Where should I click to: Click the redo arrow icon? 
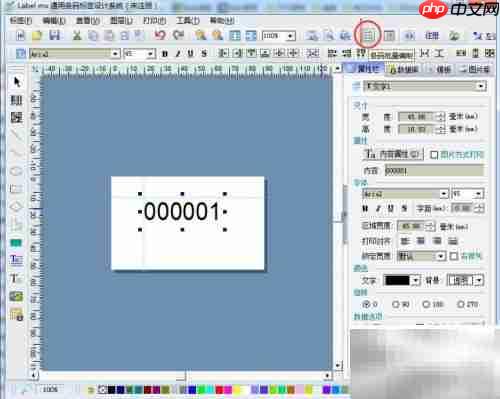click(x=179, y=35)
